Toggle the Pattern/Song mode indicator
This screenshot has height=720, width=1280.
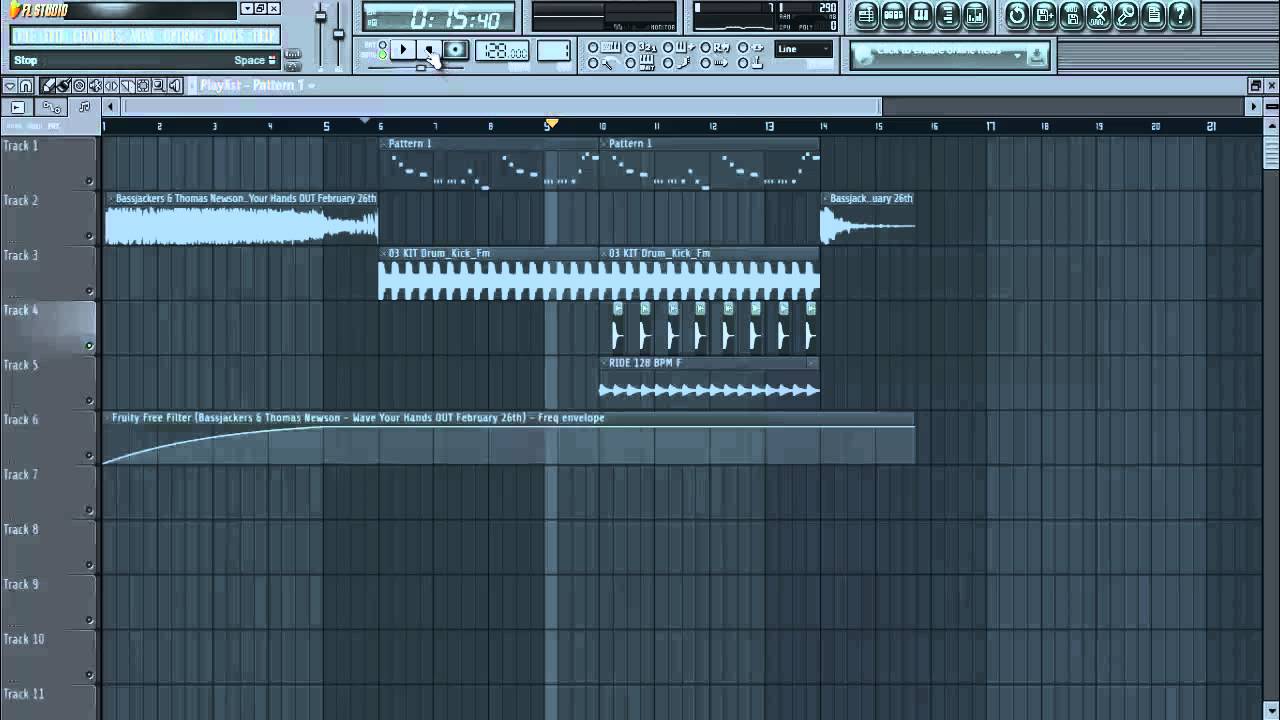coord(383,49)
